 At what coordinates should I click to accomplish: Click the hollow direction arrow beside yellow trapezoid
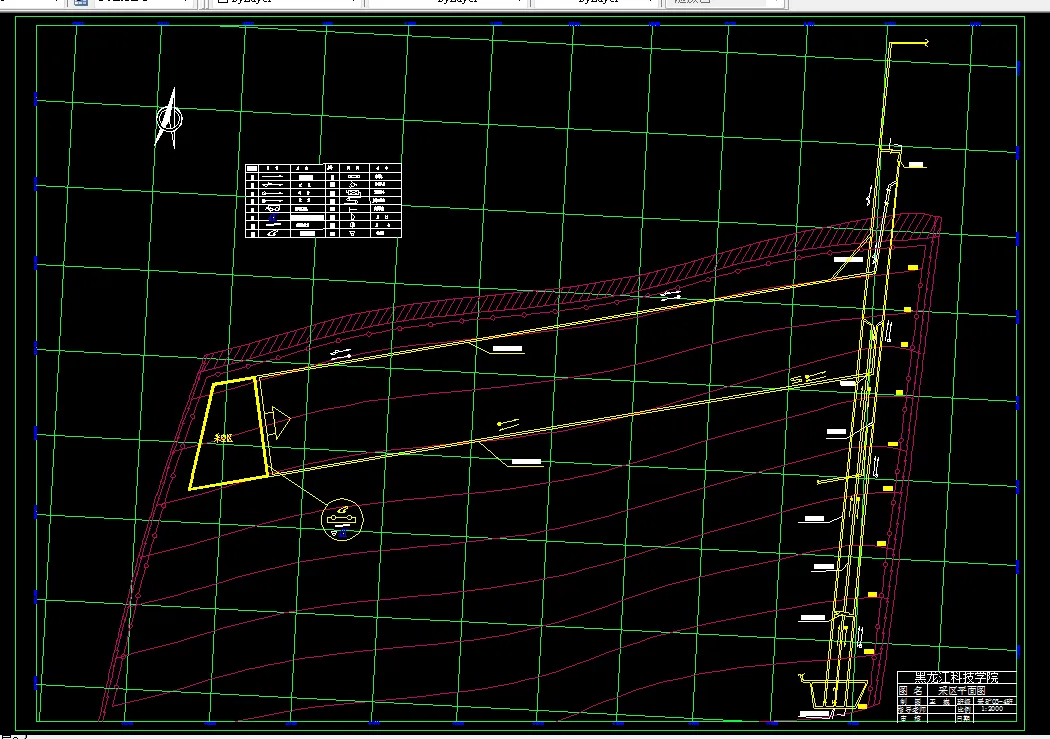(277, 422)
